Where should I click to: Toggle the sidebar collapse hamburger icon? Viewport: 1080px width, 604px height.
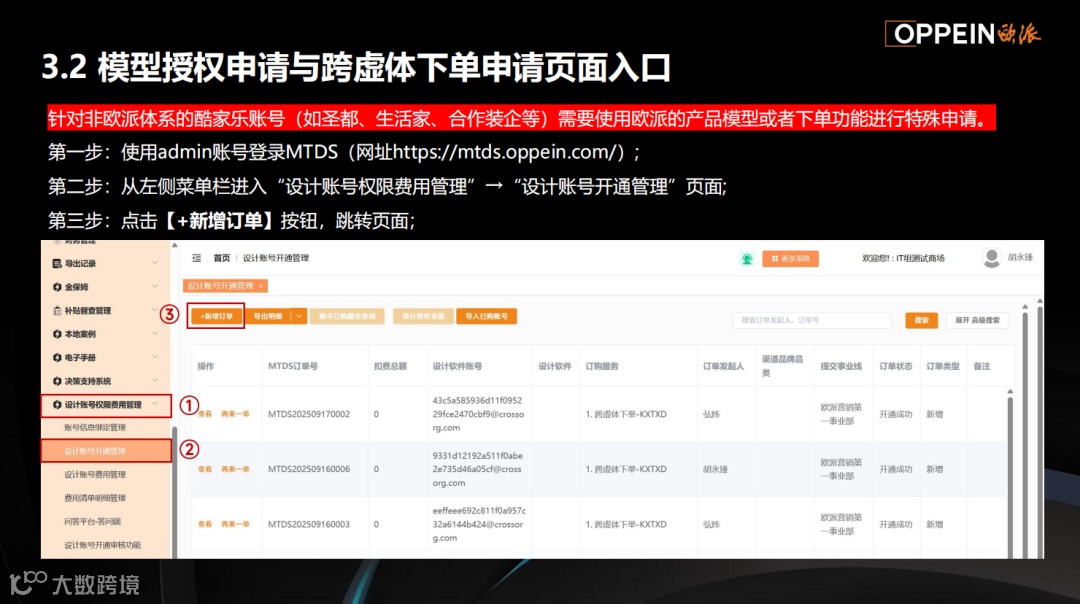pyautogui.click(x=196, y=258)
